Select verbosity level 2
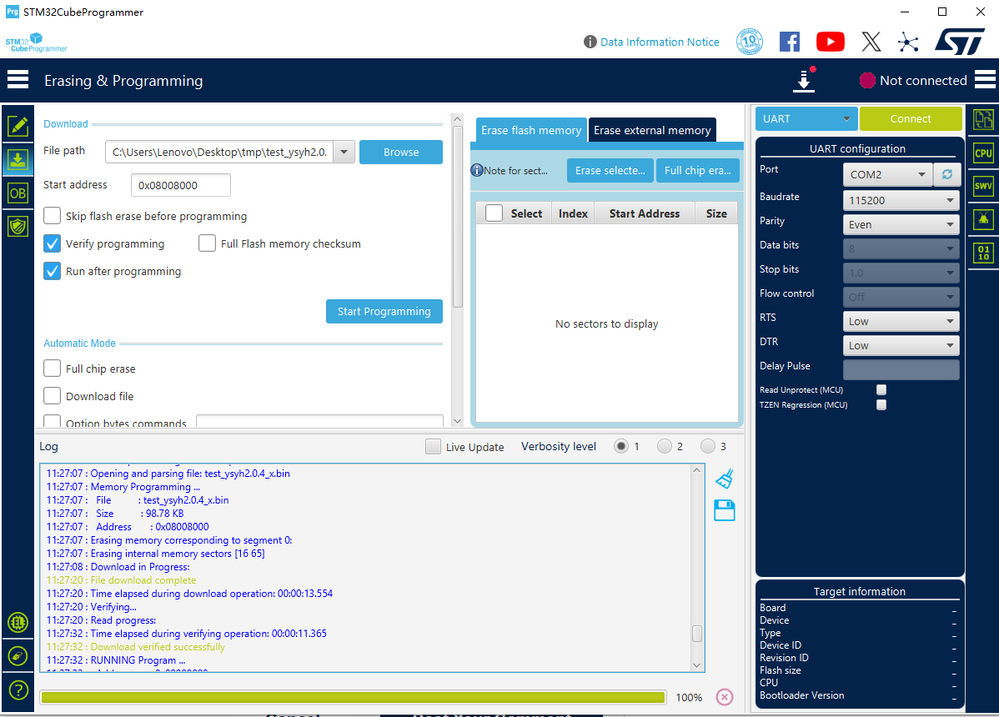 (x=665, y=446)
